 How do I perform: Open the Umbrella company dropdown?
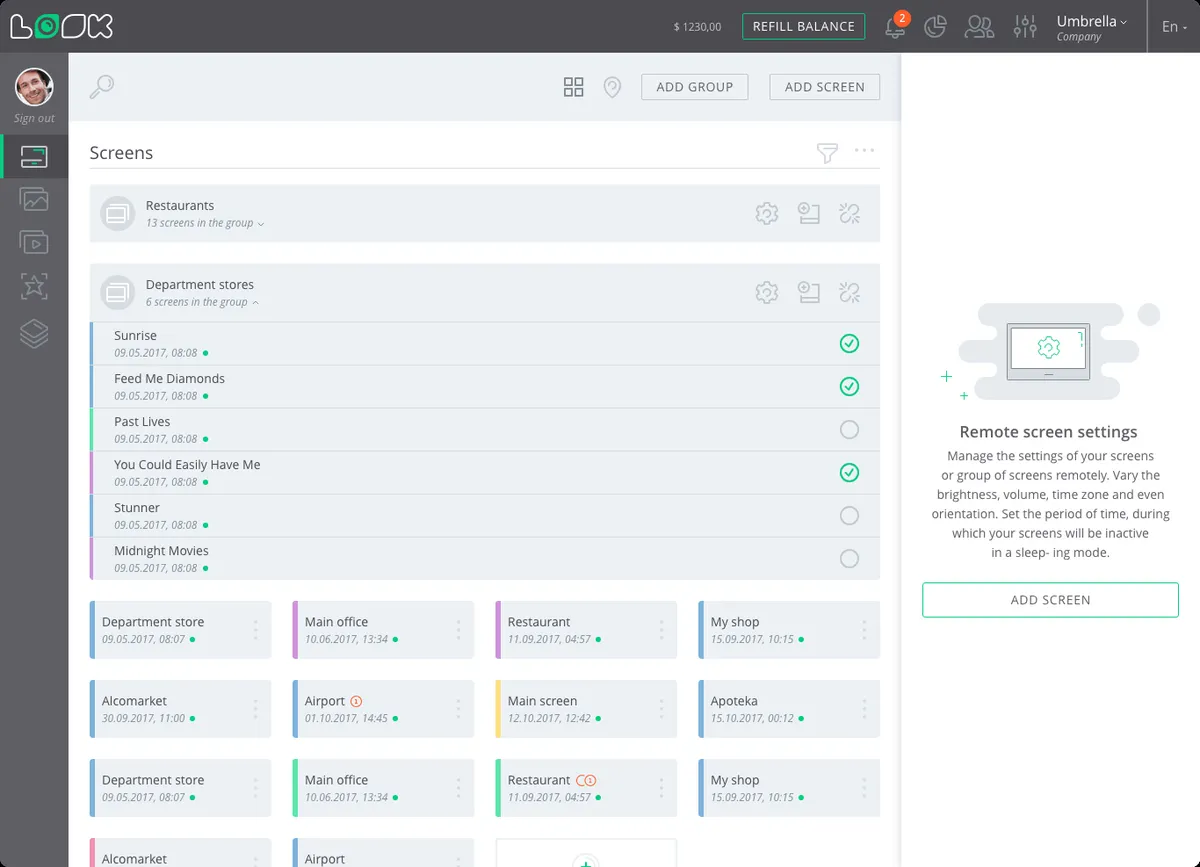tap(1091, 27)
